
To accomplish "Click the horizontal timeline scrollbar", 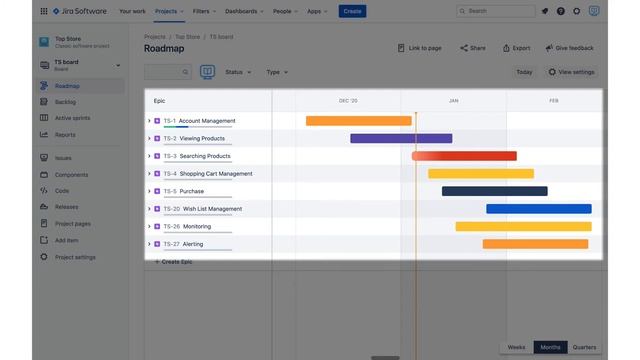I will pyautogui.click(x=385, y=358).
